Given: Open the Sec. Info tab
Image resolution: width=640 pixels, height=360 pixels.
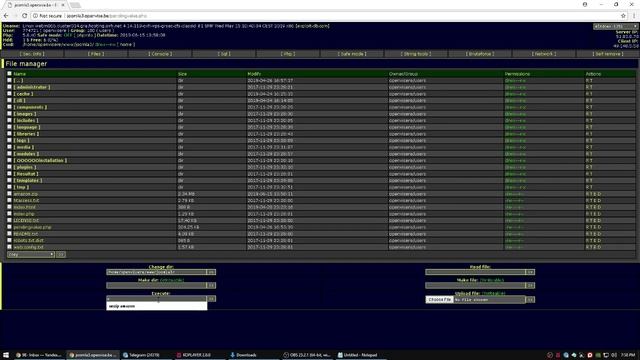Looking at the screenshot, I should (32, 54).
